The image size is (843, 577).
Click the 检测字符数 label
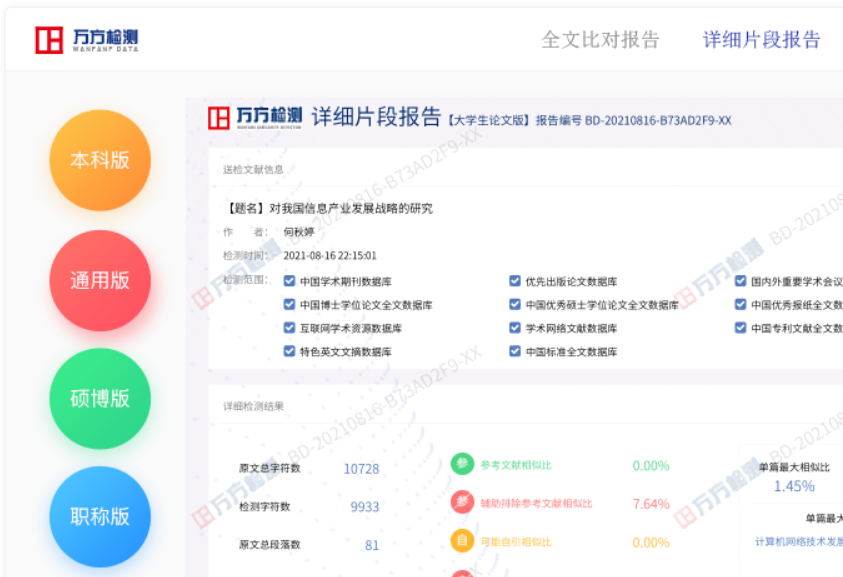(265, 506)
